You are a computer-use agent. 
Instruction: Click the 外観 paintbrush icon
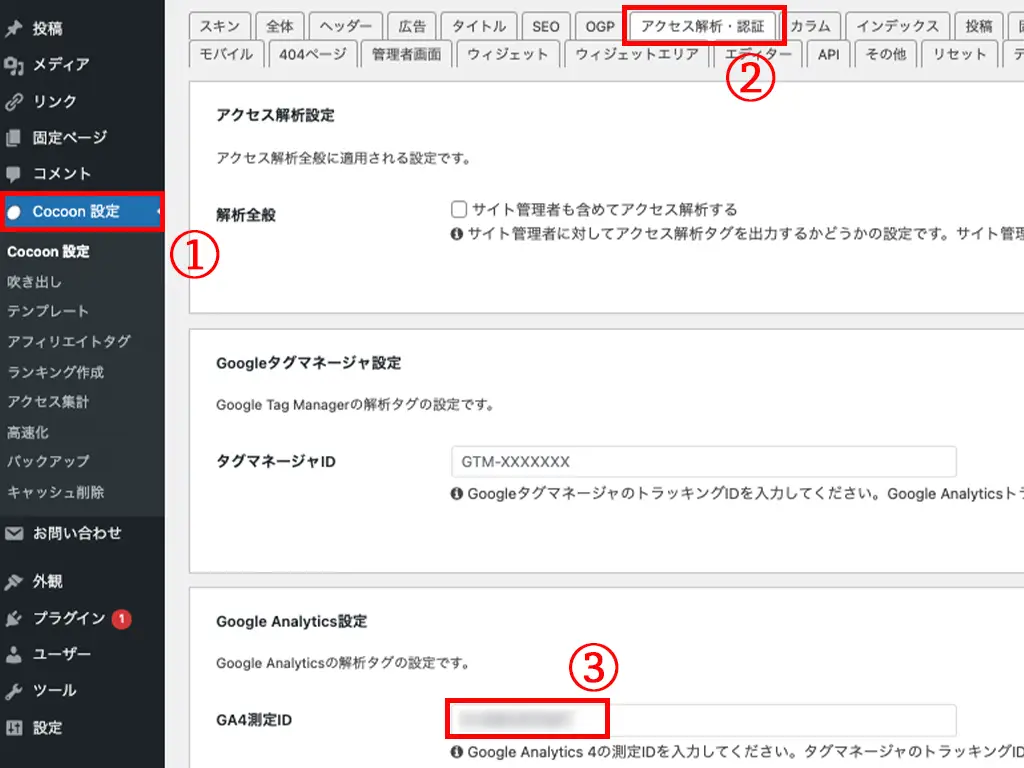pyautogui.click(x=14, y=581)
